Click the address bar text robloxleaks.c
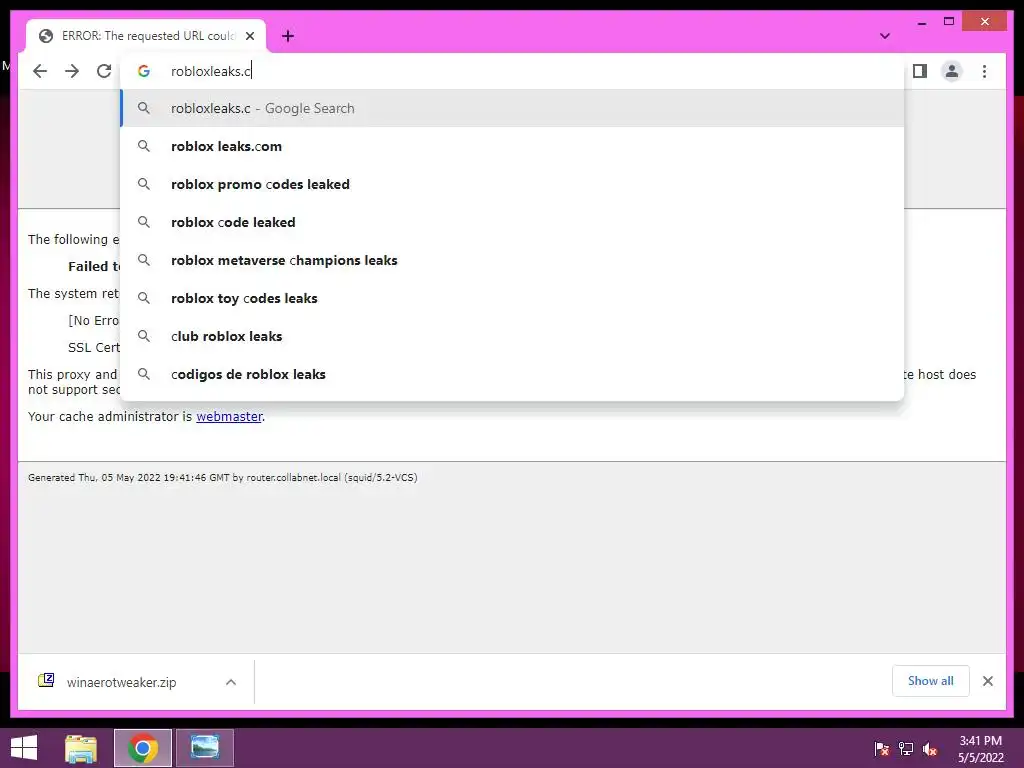Screen dimensions: 1024x768 (x=210, y=71)
